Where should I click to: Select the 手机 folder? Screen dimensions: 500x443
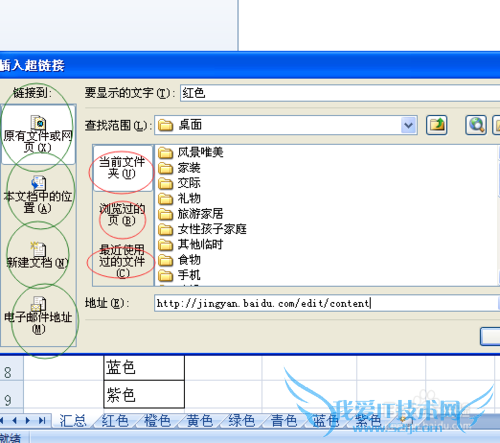179,275
